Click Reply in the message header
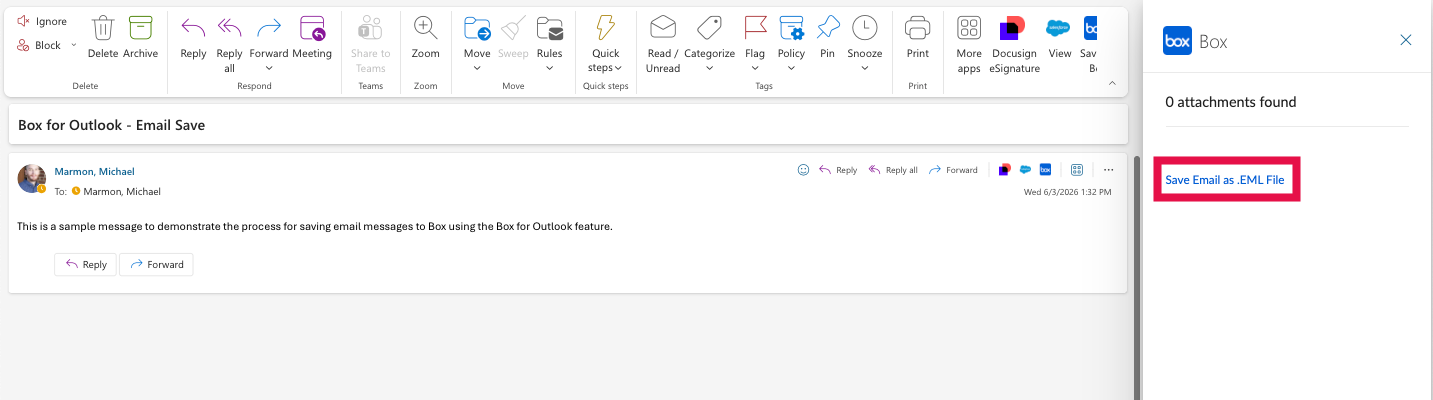 click(x=838, y=170)
